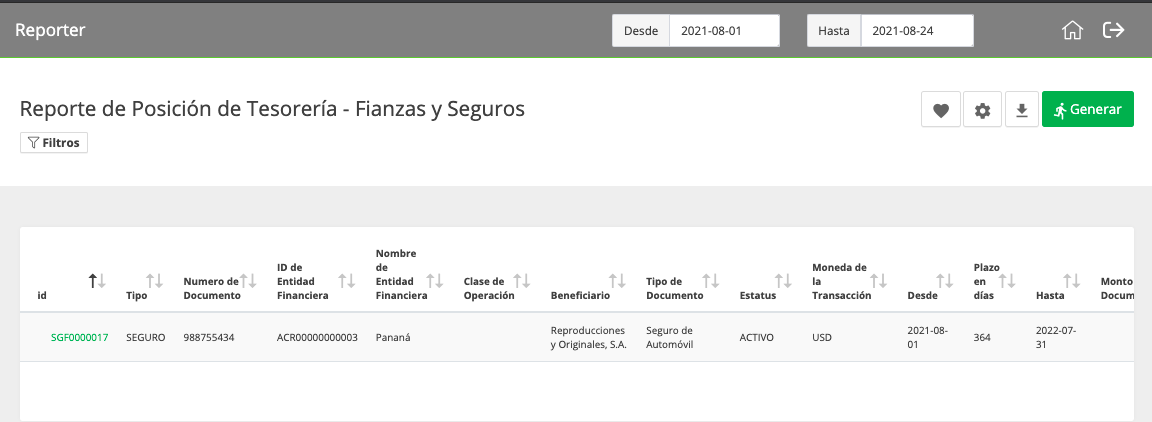
Task: Expand the Filtros filter panel
Action: click(54, 143)
